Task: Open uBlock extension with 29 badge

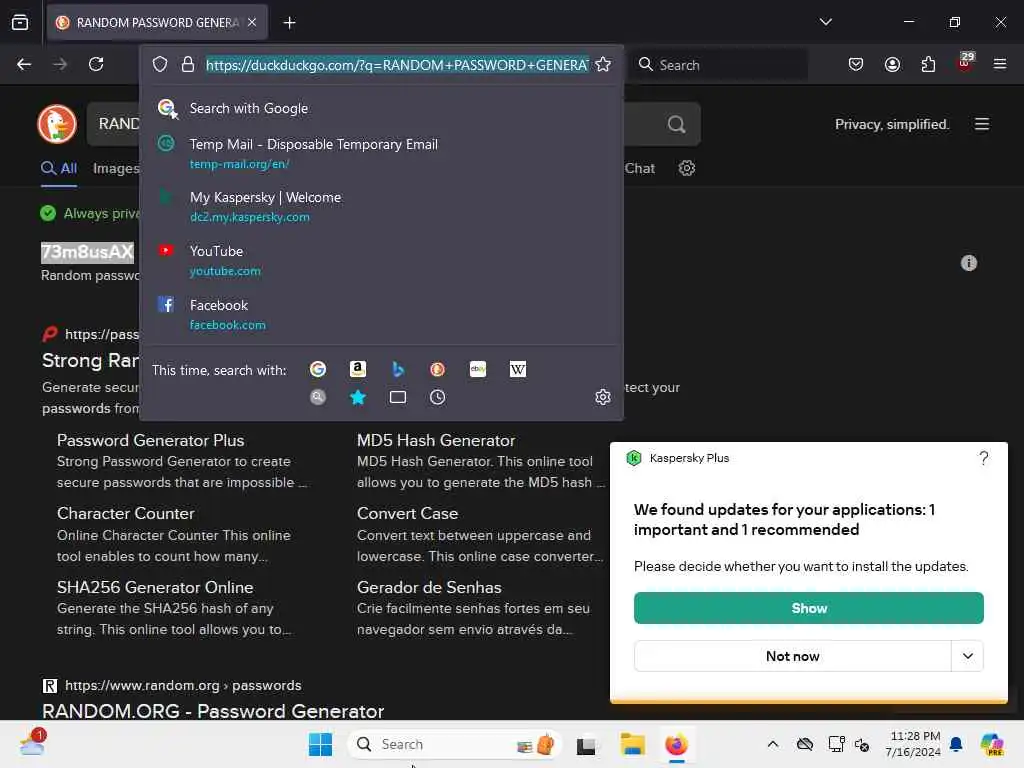Action: tap(965, 63)
